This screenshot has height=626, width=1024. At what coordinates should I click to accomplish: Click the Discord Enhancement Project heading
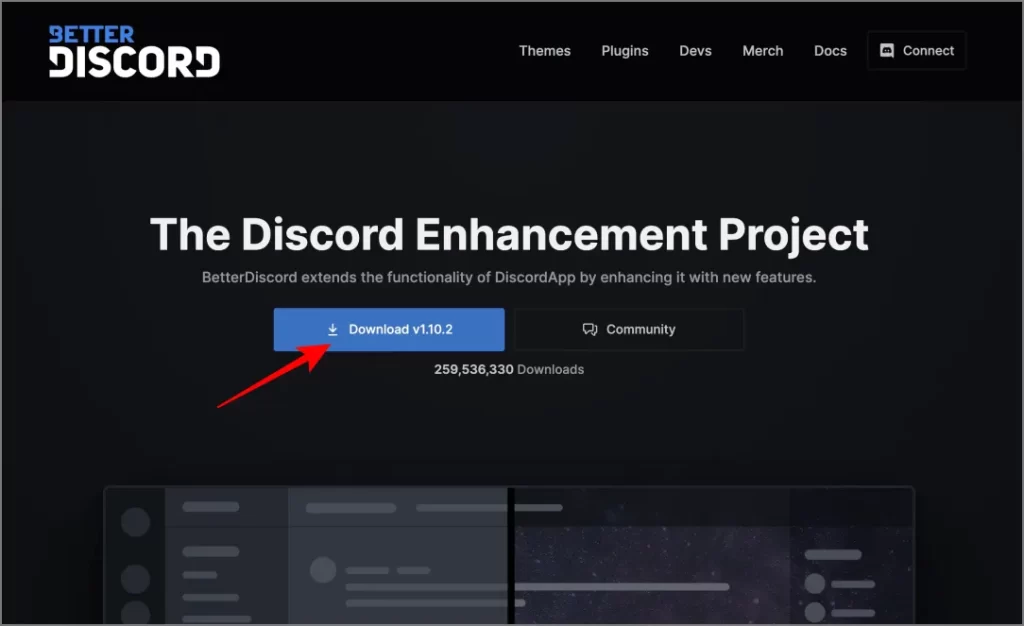(x=509, y=235)
